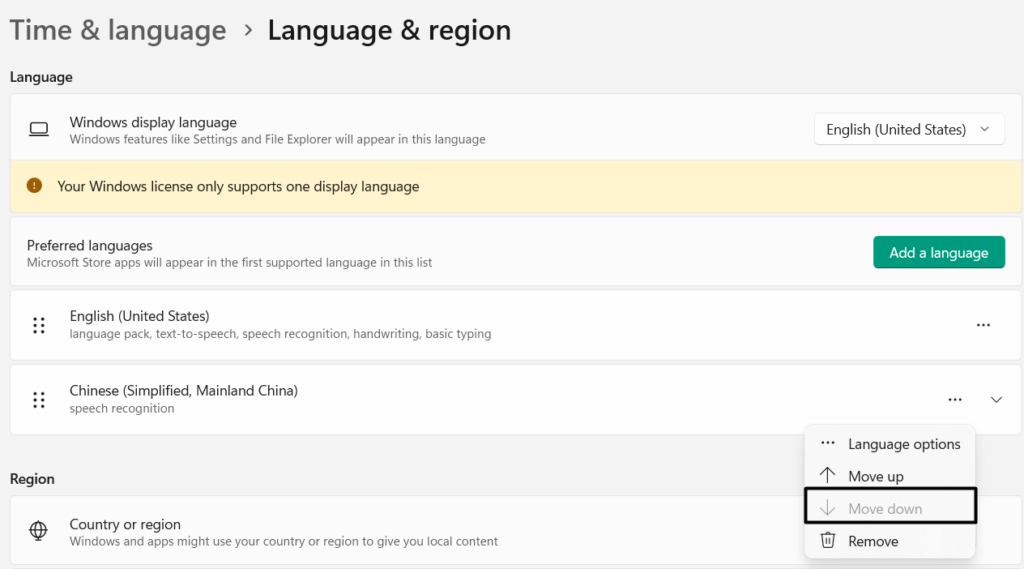Click the globe icon next to Country or region

click(x=39, y=532)
